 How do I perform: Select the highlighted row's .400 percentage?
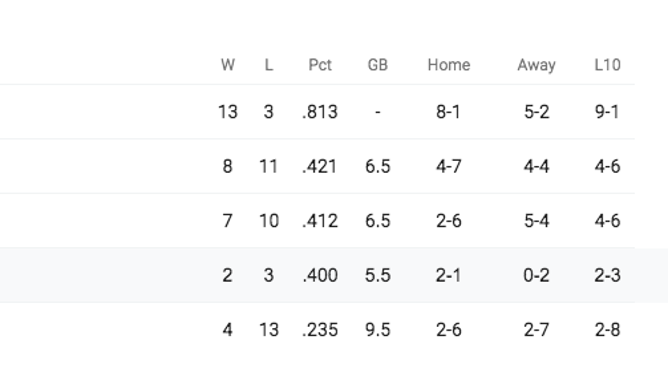[x=320, y=275]
